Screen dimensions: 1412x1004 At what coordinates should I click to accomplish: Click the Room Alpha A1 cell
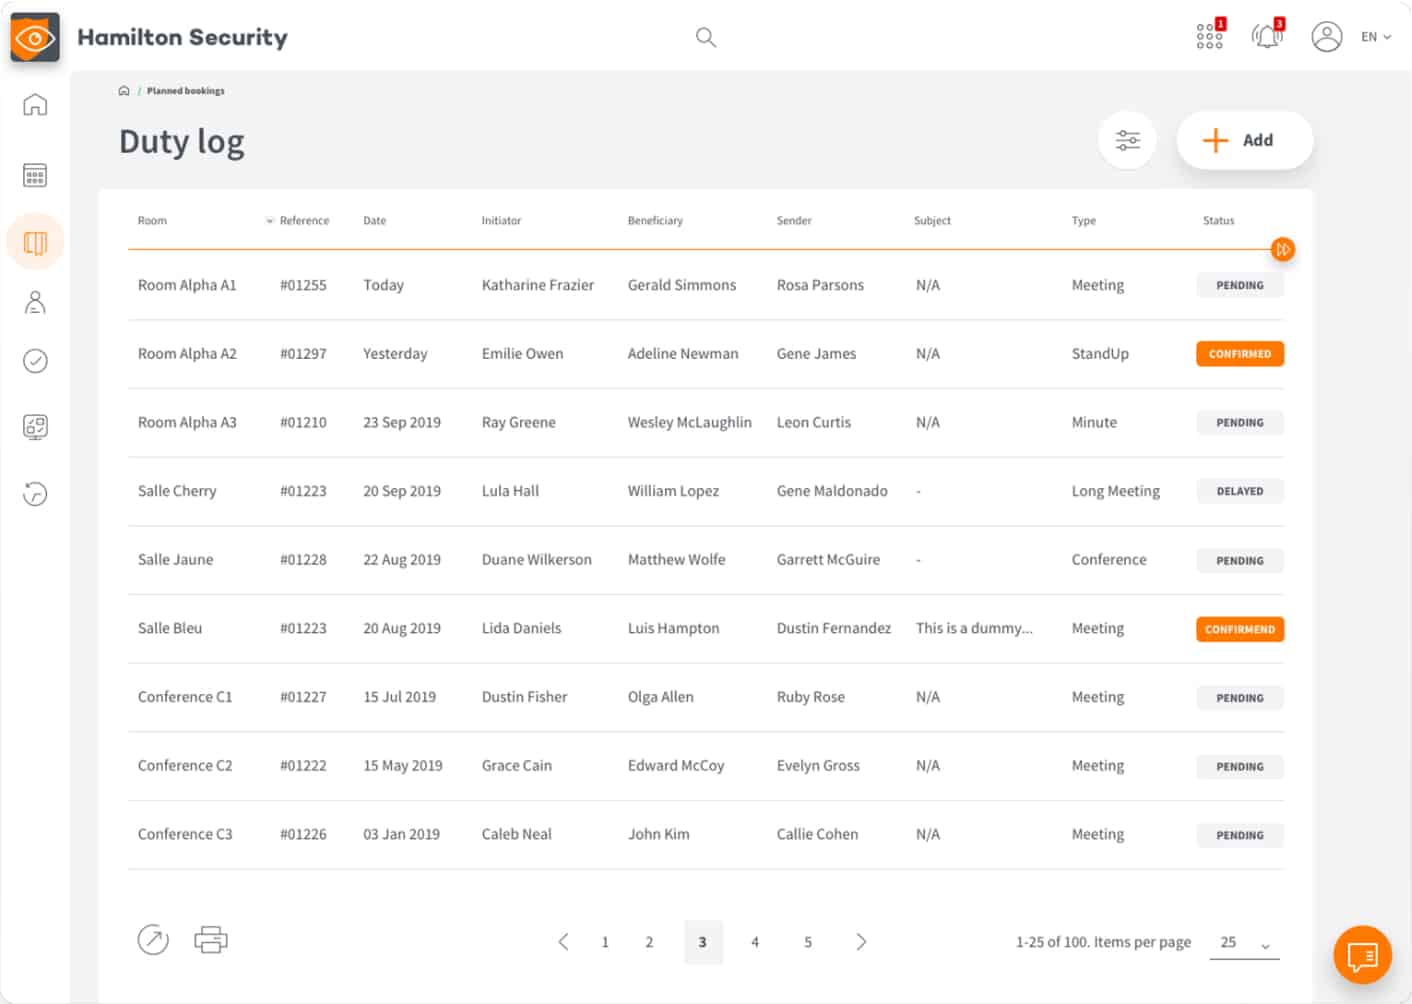187,285
